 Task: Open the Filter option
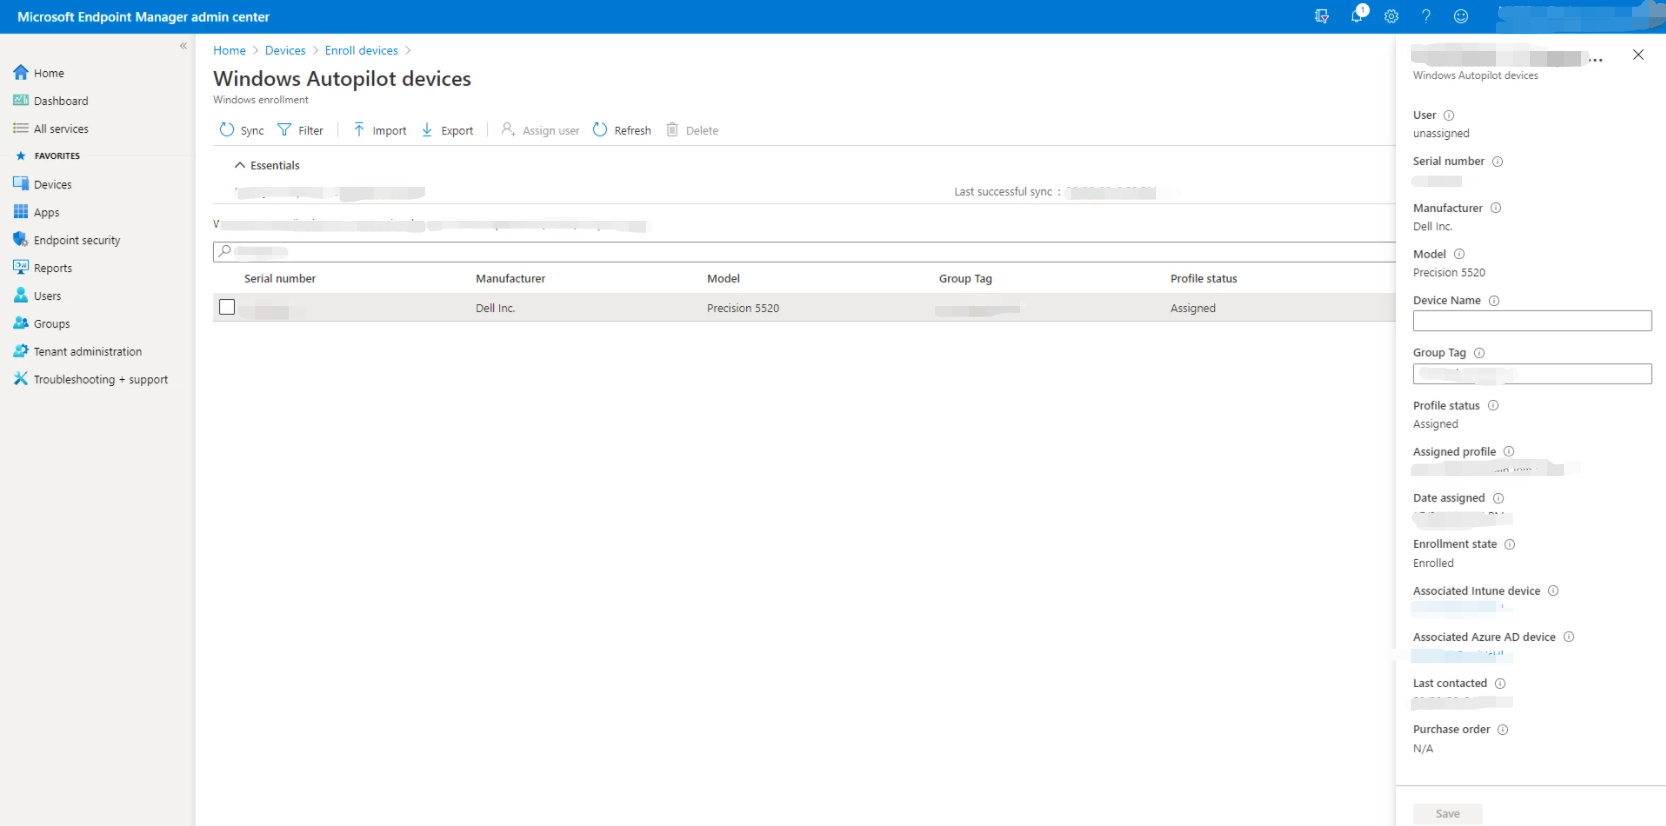[x=300, y=130]
